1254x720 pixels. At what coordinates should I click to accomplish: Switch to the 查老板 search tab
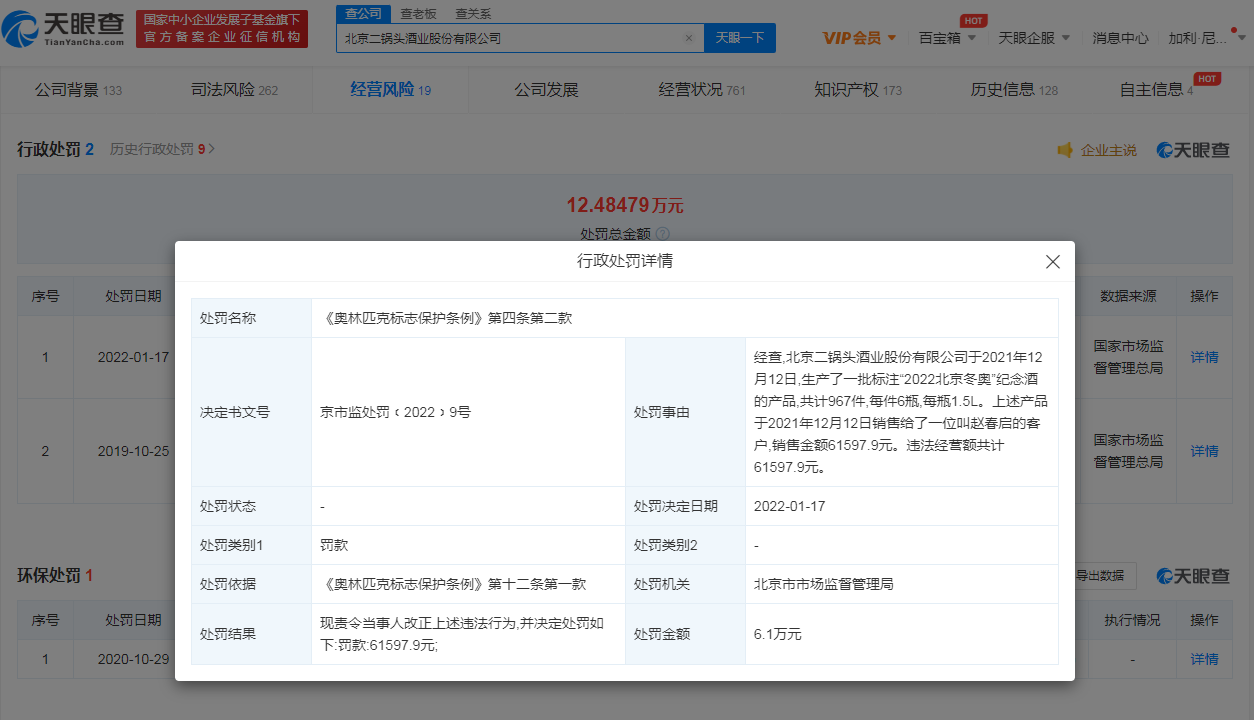coord(417,14)
